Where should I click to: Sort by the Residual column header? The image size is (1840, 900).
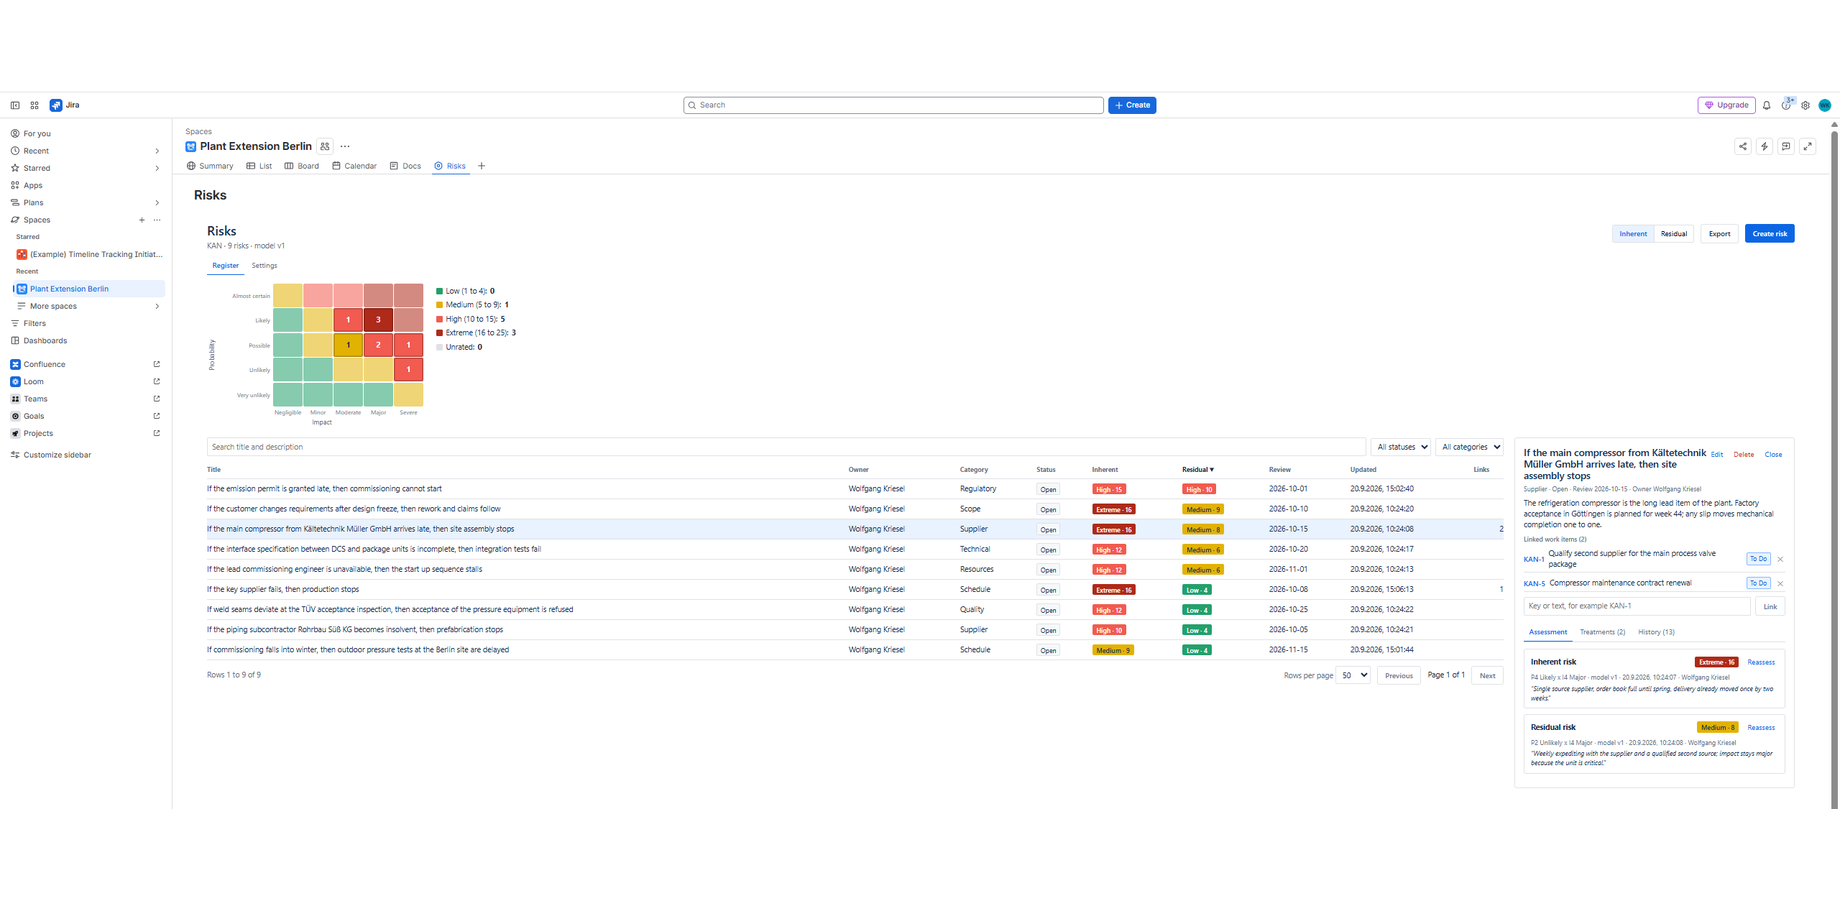coord(1198,470)
